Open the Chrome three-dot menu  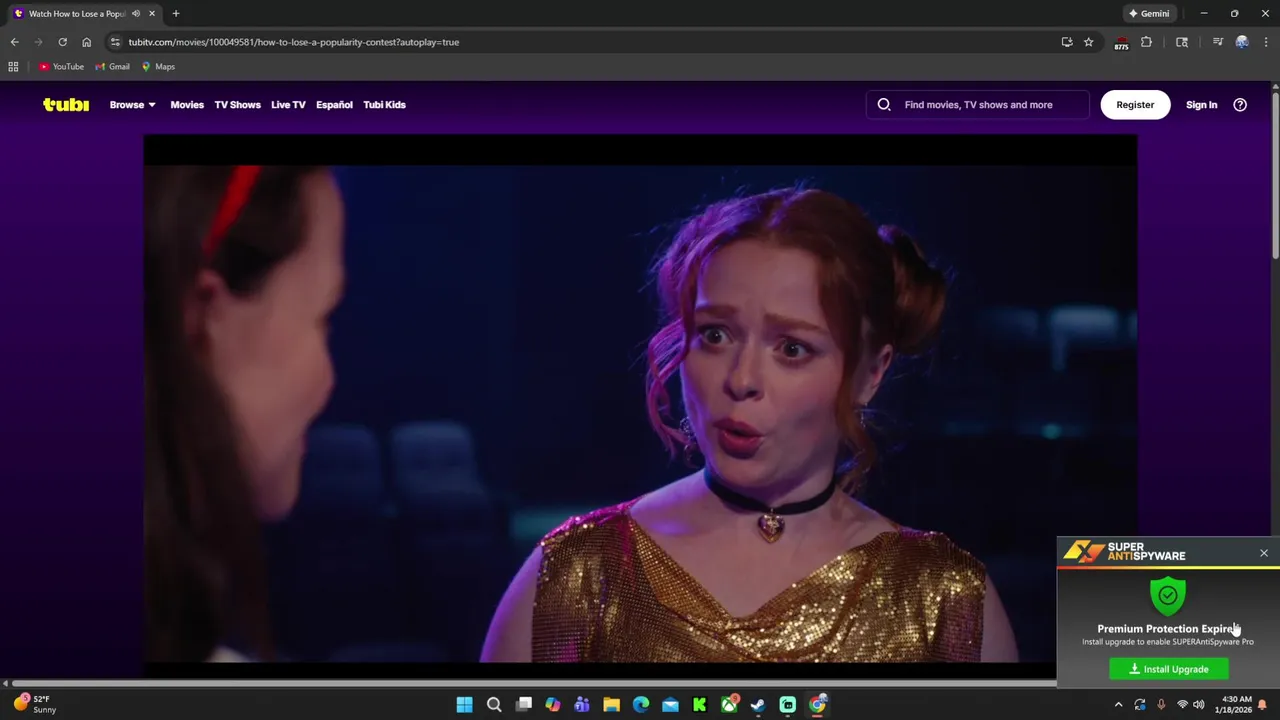coord(1266,42)
